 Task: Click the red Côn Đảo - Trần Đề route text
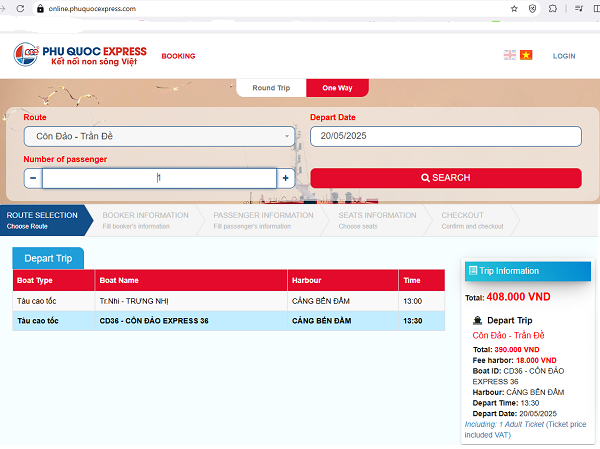point(508,336)
